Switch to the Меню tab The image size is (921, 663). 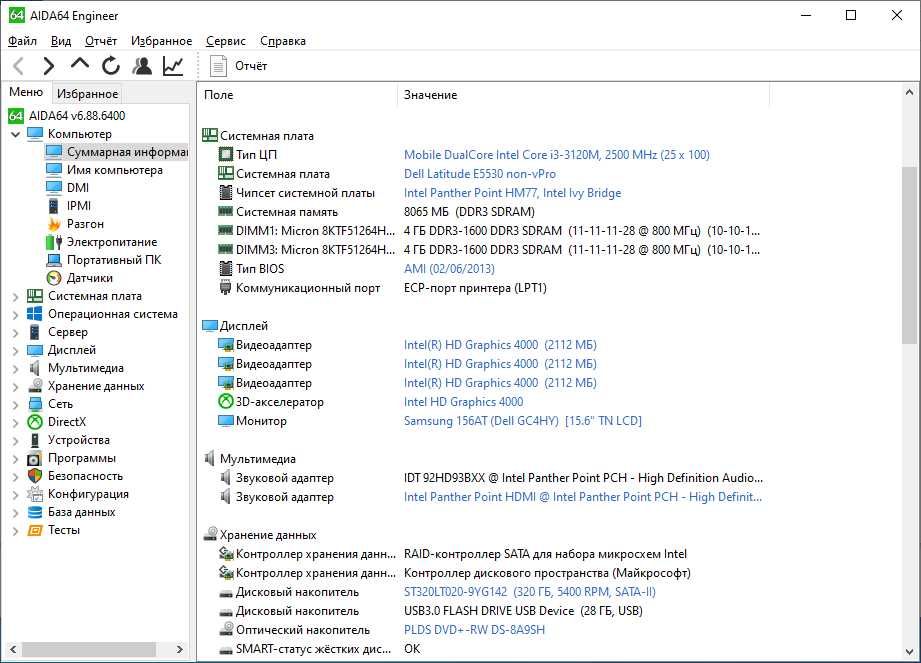point(26,92)
